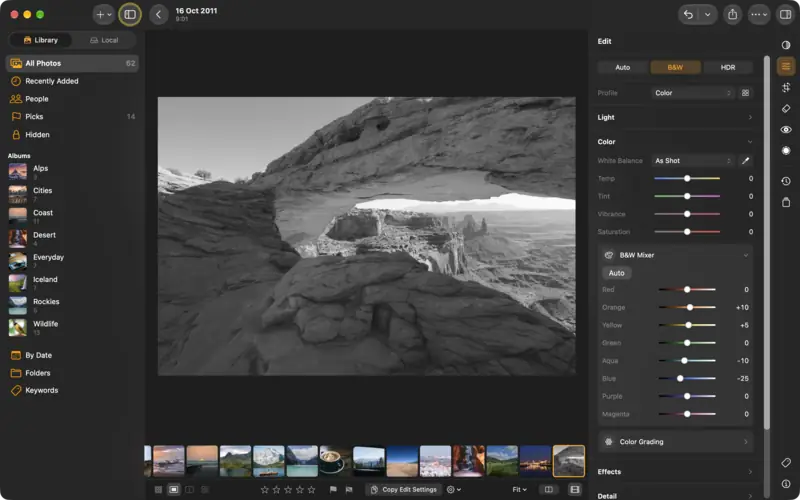Click the Auto edit button
The height and width of the screenshot is (500, 800).
tap(622, 67)
